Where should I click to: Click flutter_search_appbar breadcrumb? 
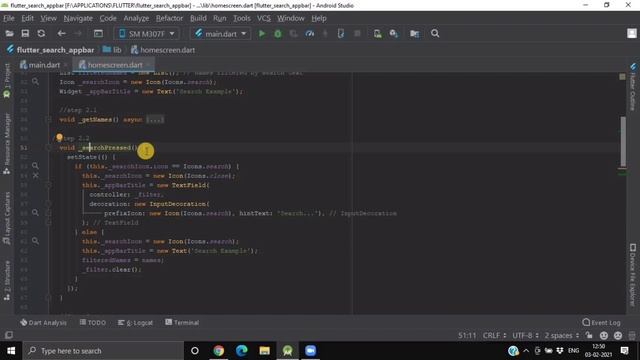[51, 50]
